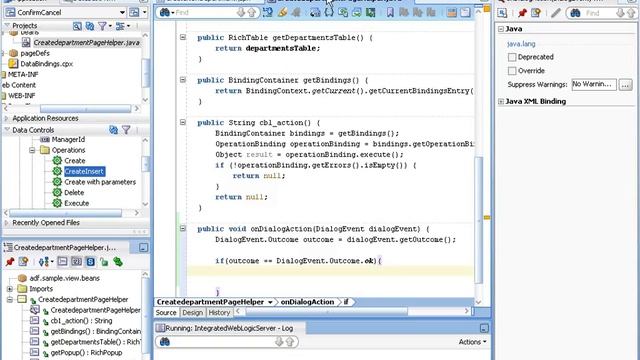Image resolution: width=640 pixels, height=360 pixels.
Task: Collapse the Java section in Property Inspector
Action: coord(501,29)
